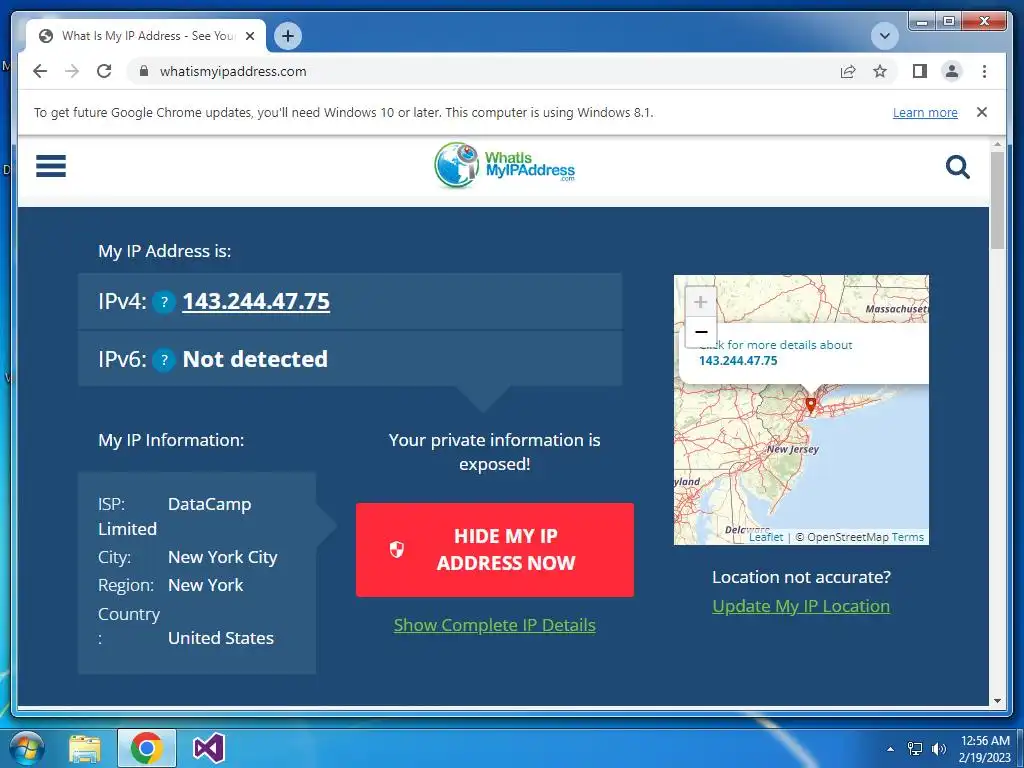Viewport: 1024px width, 768px height.
Task: Select the What Is My IP Address tab
Action: [x=145, y=36]
